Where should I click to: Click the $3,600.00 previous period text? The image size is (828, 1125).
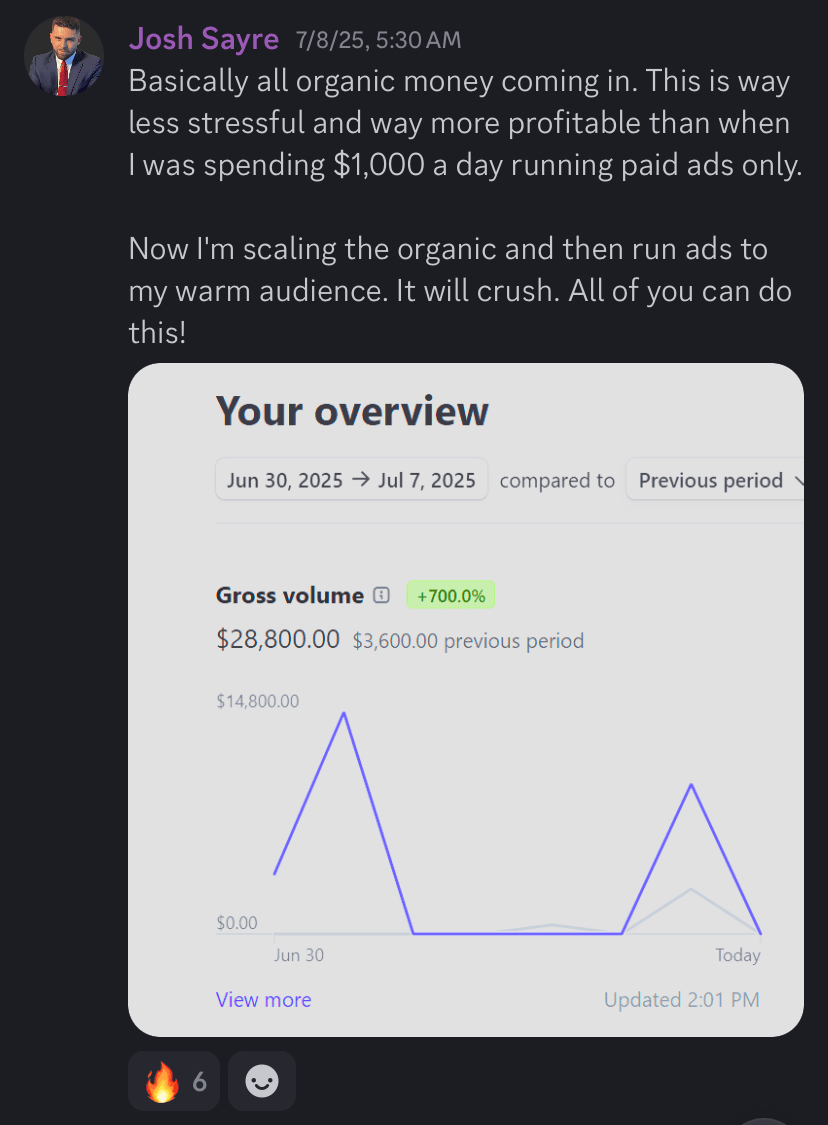(x=468, y=641)
